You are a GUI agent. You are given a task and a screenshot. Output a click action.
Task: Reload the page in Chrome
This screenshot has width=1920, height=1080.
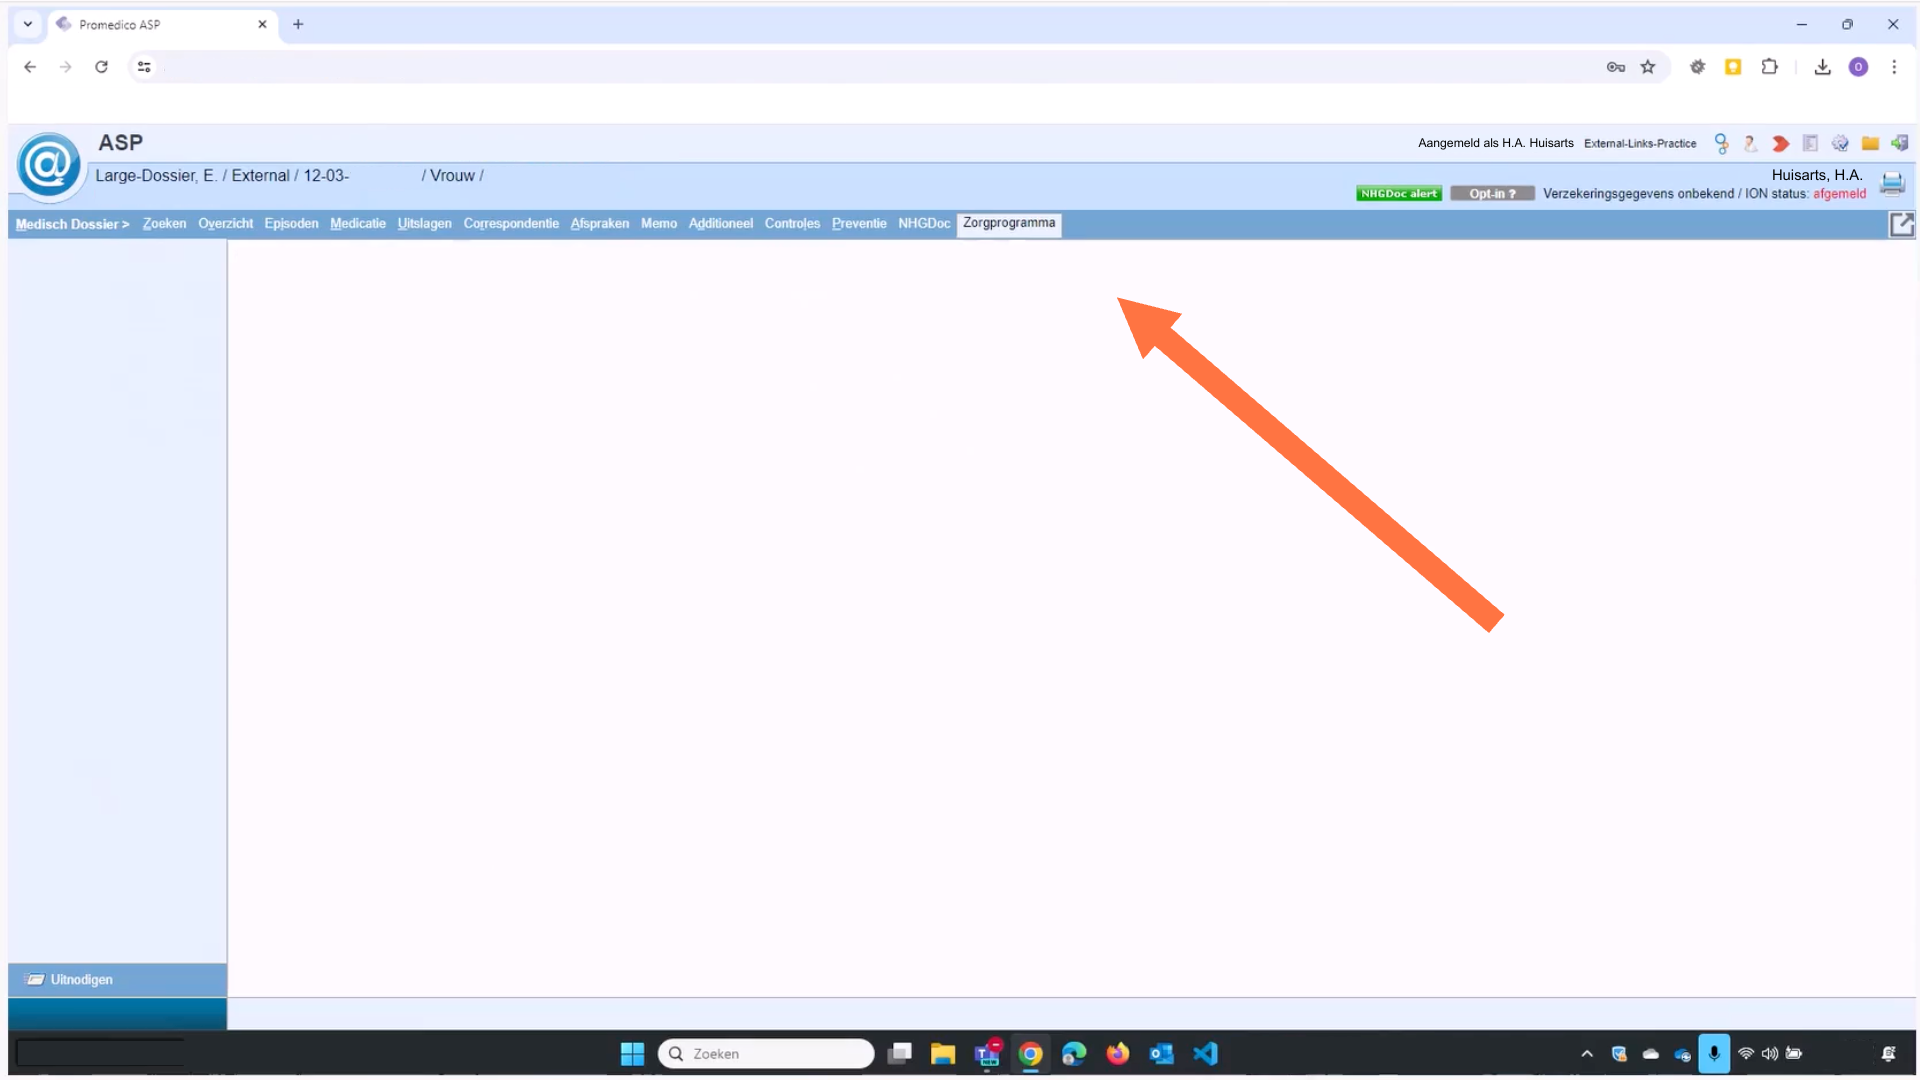pos(101,67)
